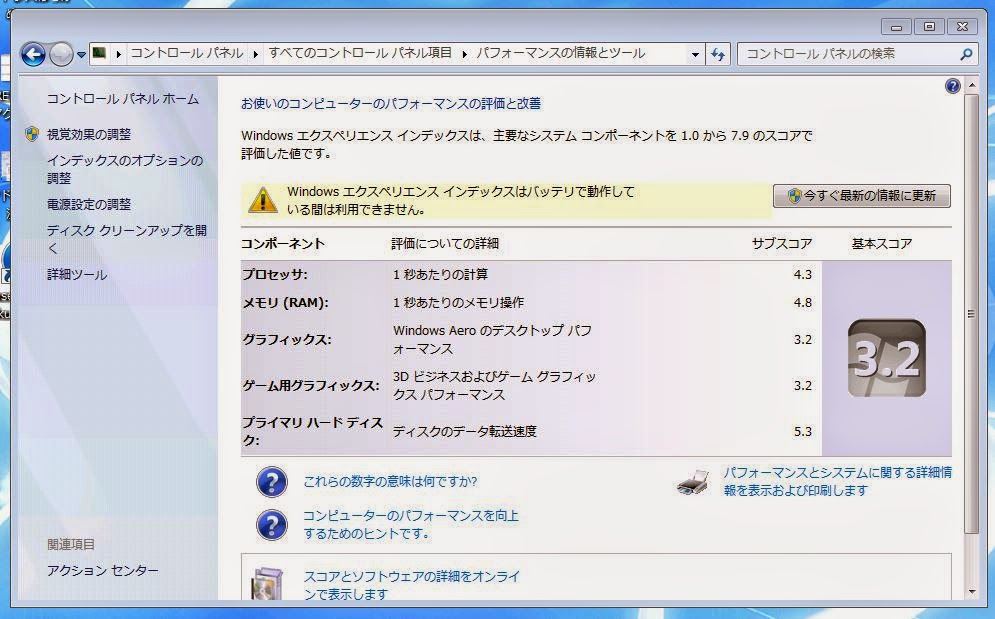This screenshot has height=619, width=995.
Task: Open recent pages dropdown beside Forward button
Action: click(x=81, y=55)
